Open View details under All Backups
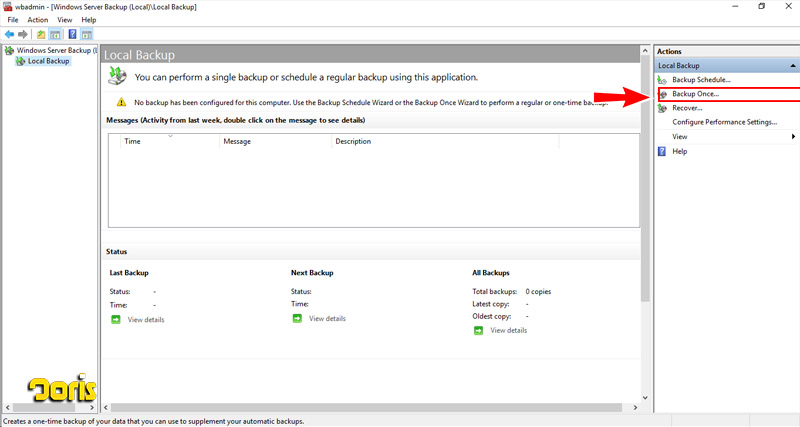Viewport: 800px width, 427px height. 509,331
